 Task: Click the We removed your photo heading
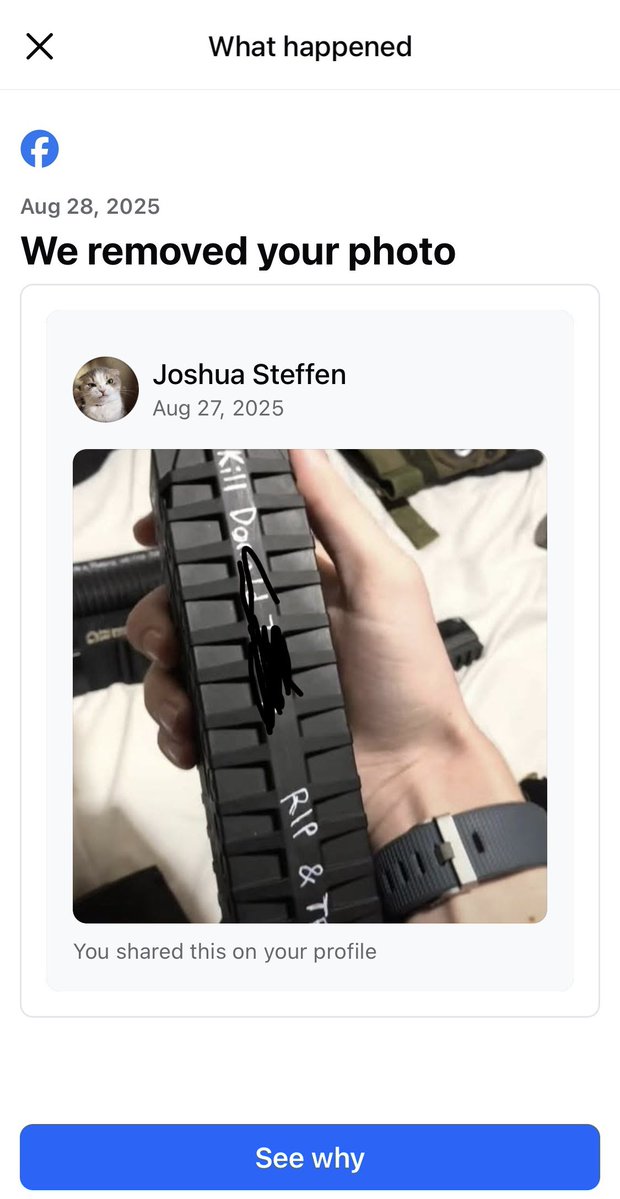(x=238, y=251)
